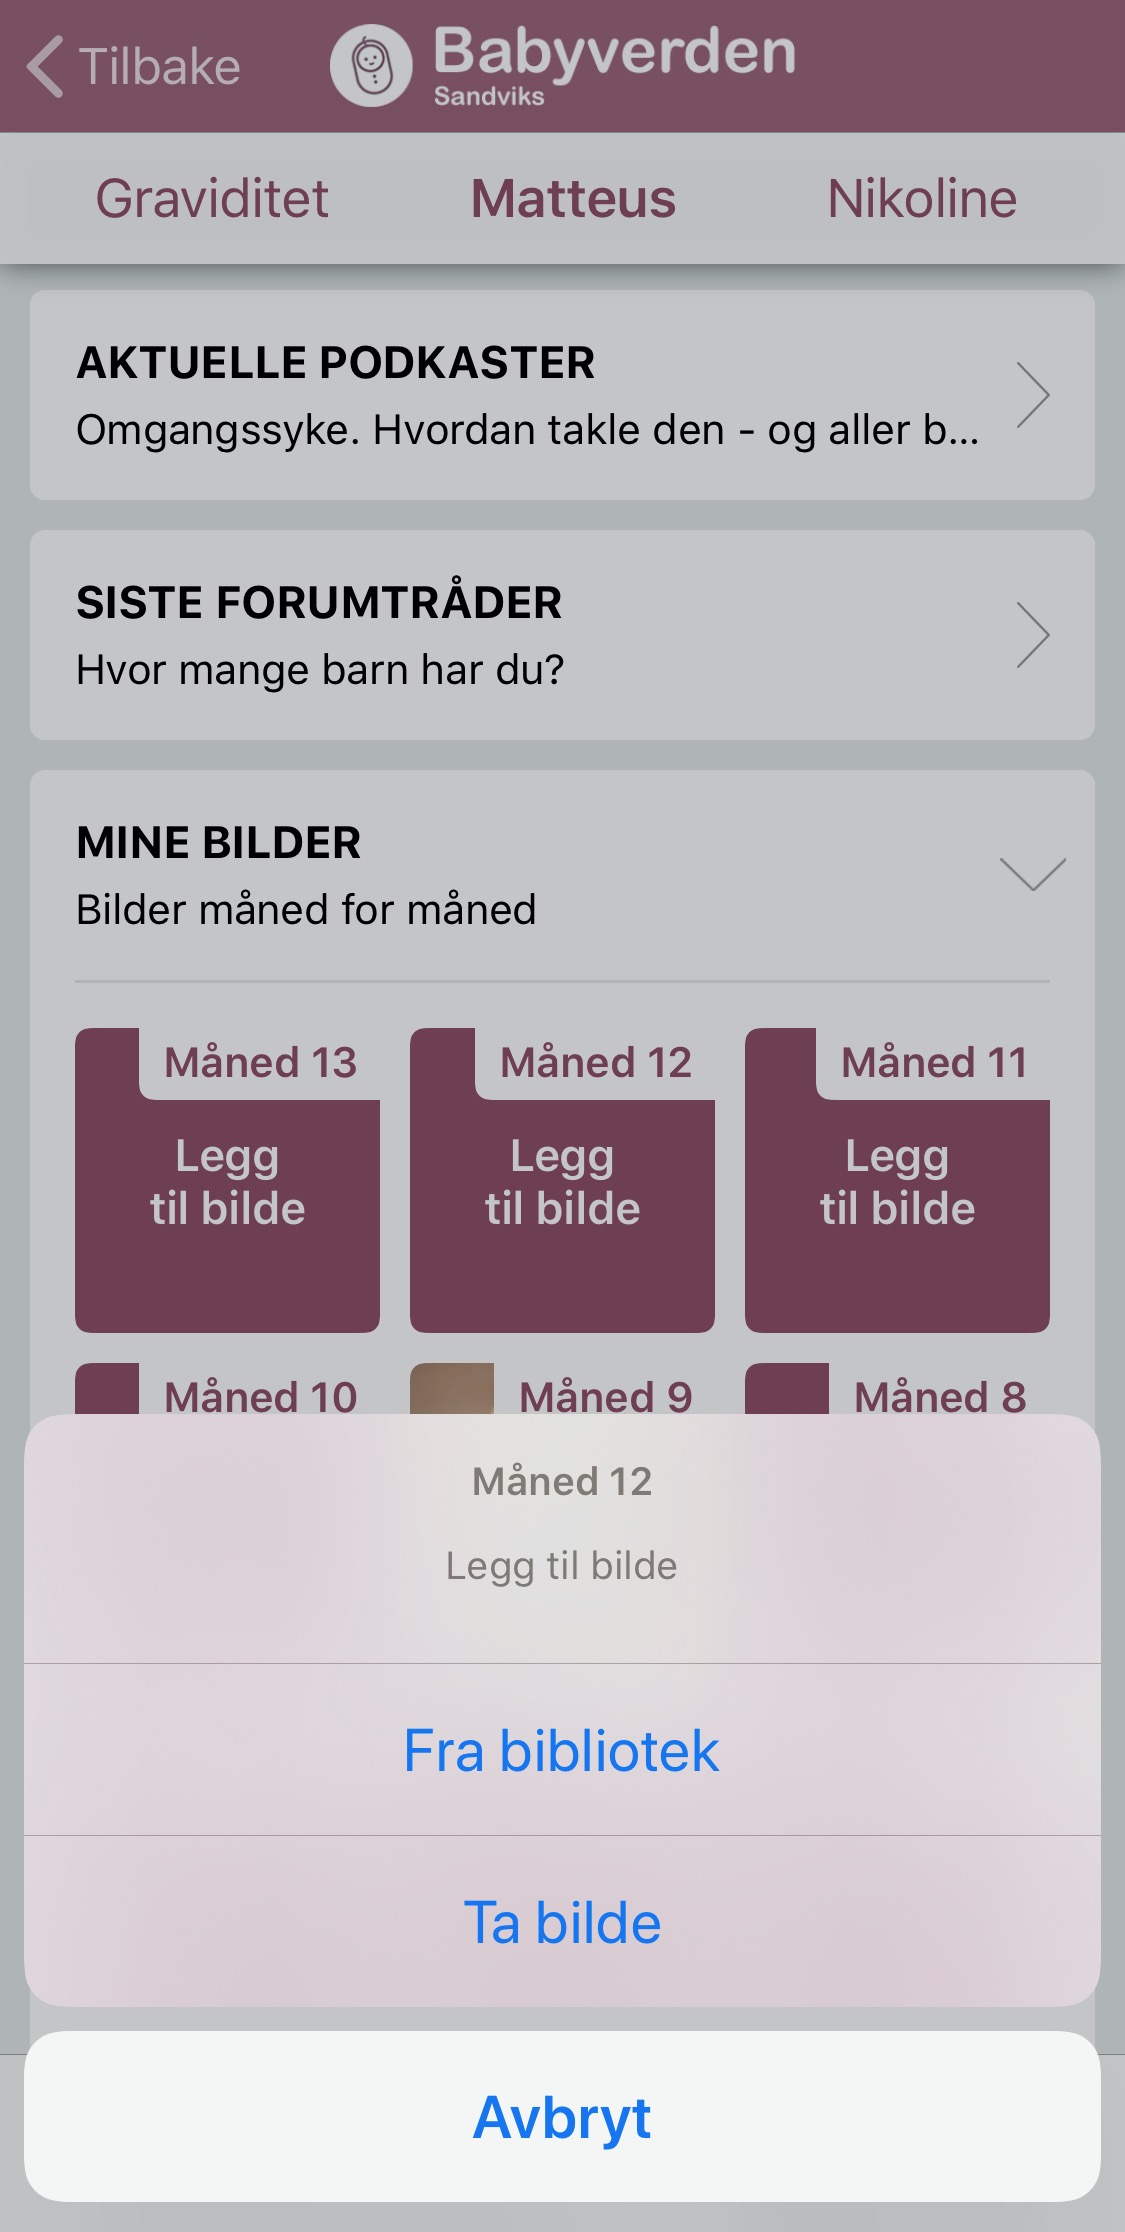This screenshot has width=1125, height=2232.
Task: Open podcast Omgangssyke episode text
Action: pos(527,430)
